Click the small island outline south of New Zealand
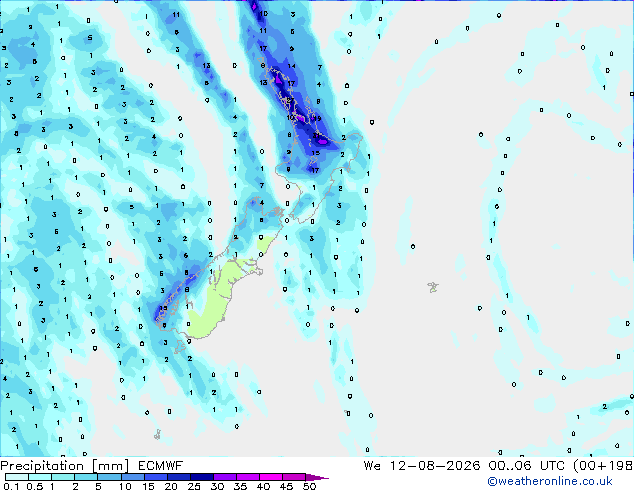 click(x=157, y=435)
